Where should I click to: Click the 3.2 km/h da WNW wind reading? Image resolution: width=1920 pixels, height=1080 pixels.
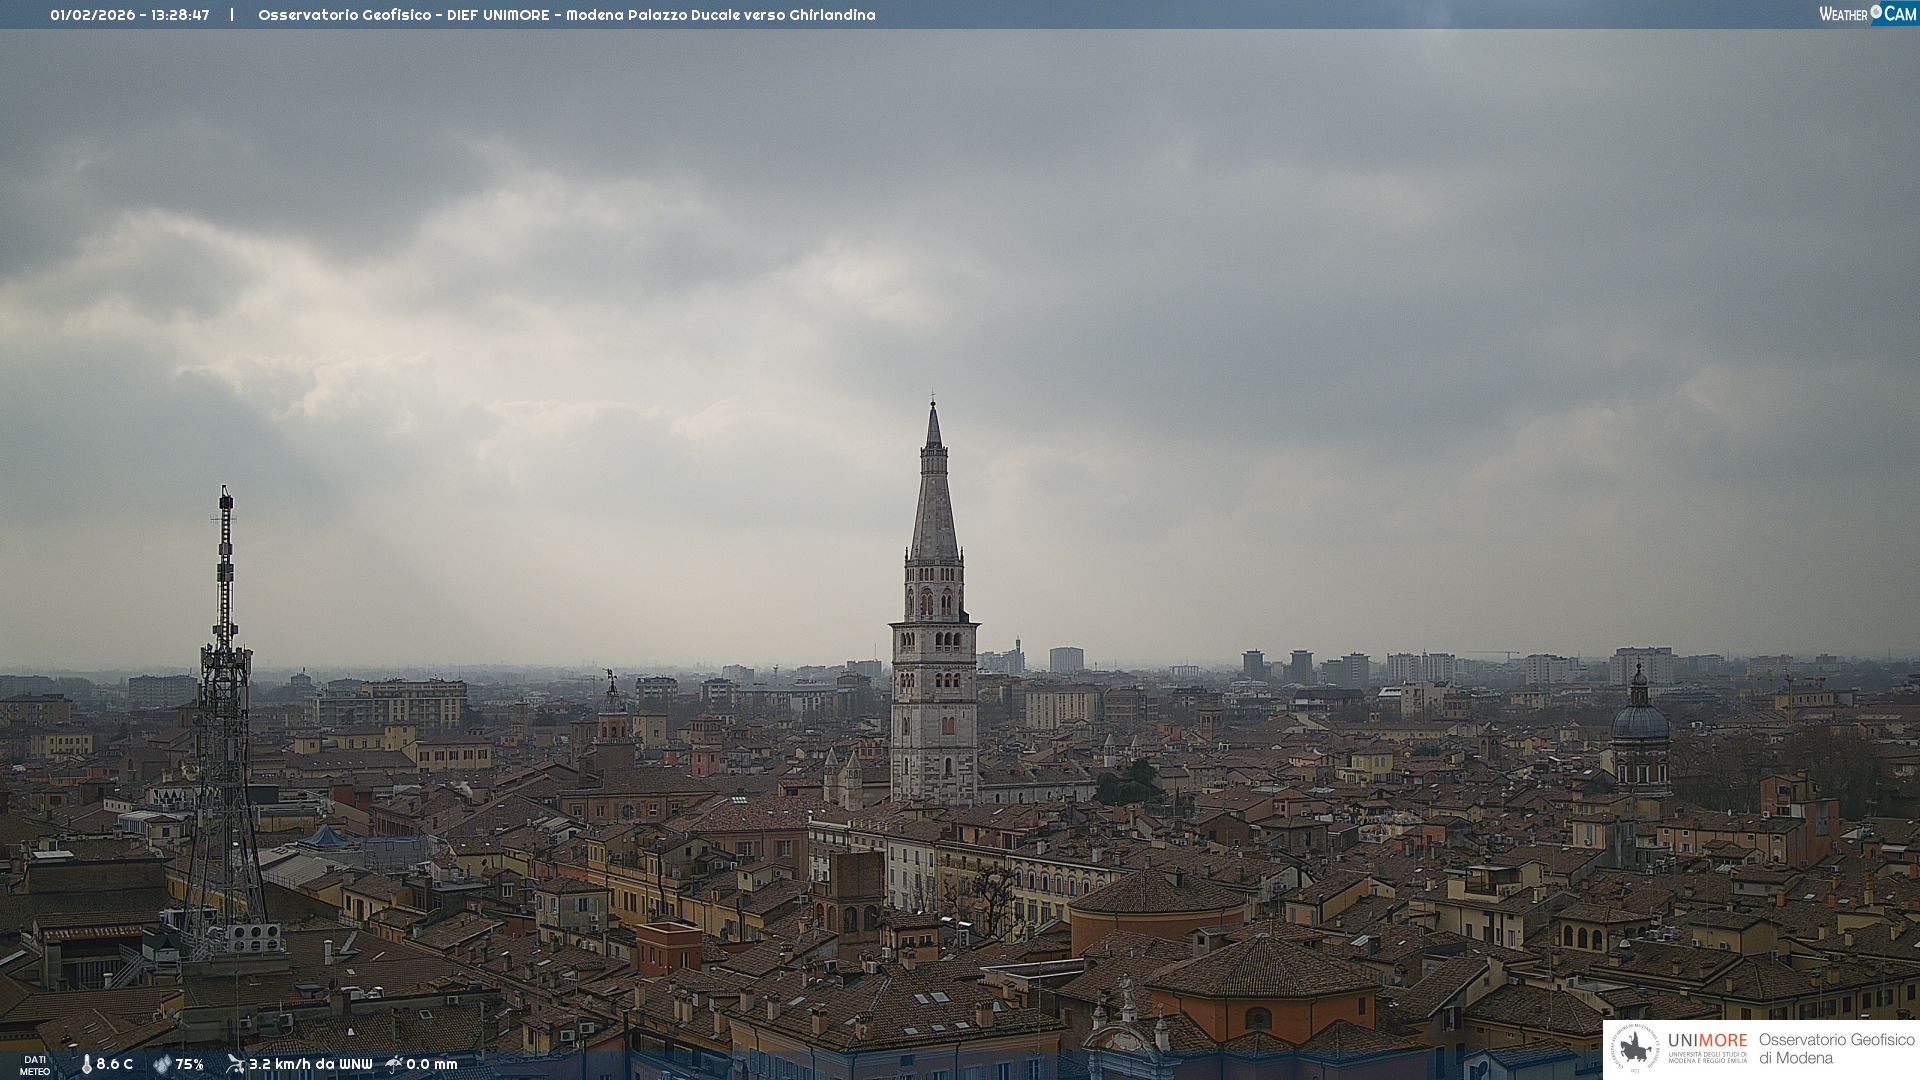pyautogui.click(x=310, y=1065)
